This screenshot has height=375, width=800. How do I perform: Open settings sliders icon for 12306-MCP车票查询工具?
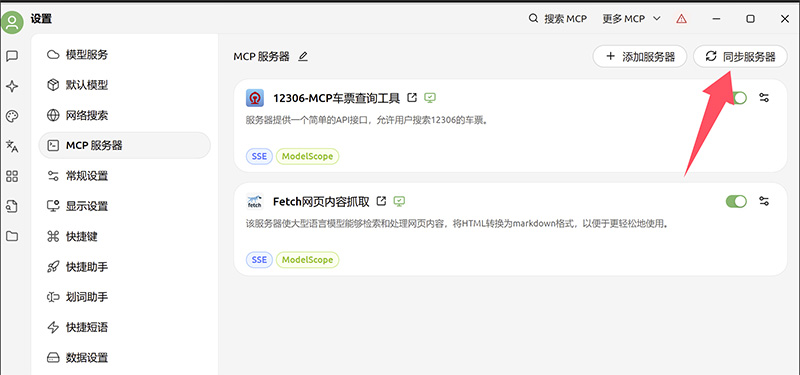coord(764,98)
